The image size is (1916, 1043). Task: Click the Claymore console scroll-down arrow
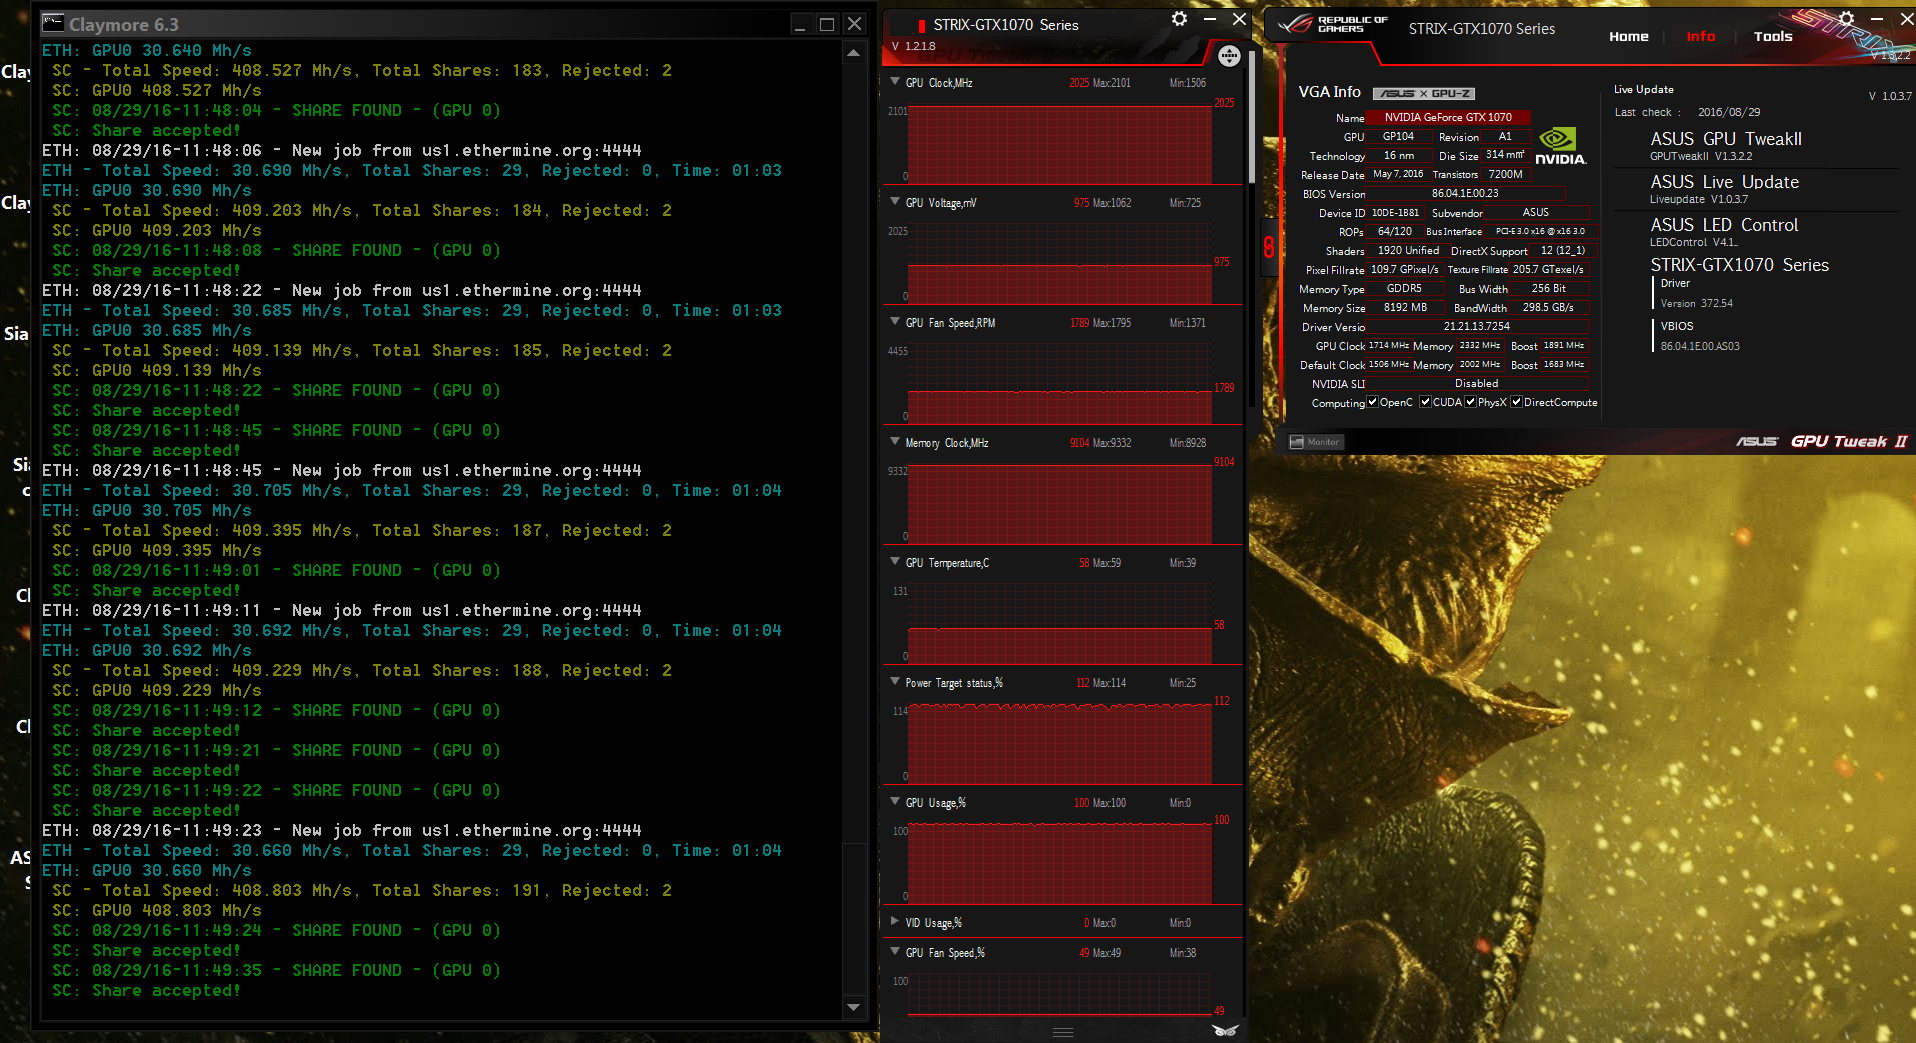pyautogui.click(x=853, y=1007)
